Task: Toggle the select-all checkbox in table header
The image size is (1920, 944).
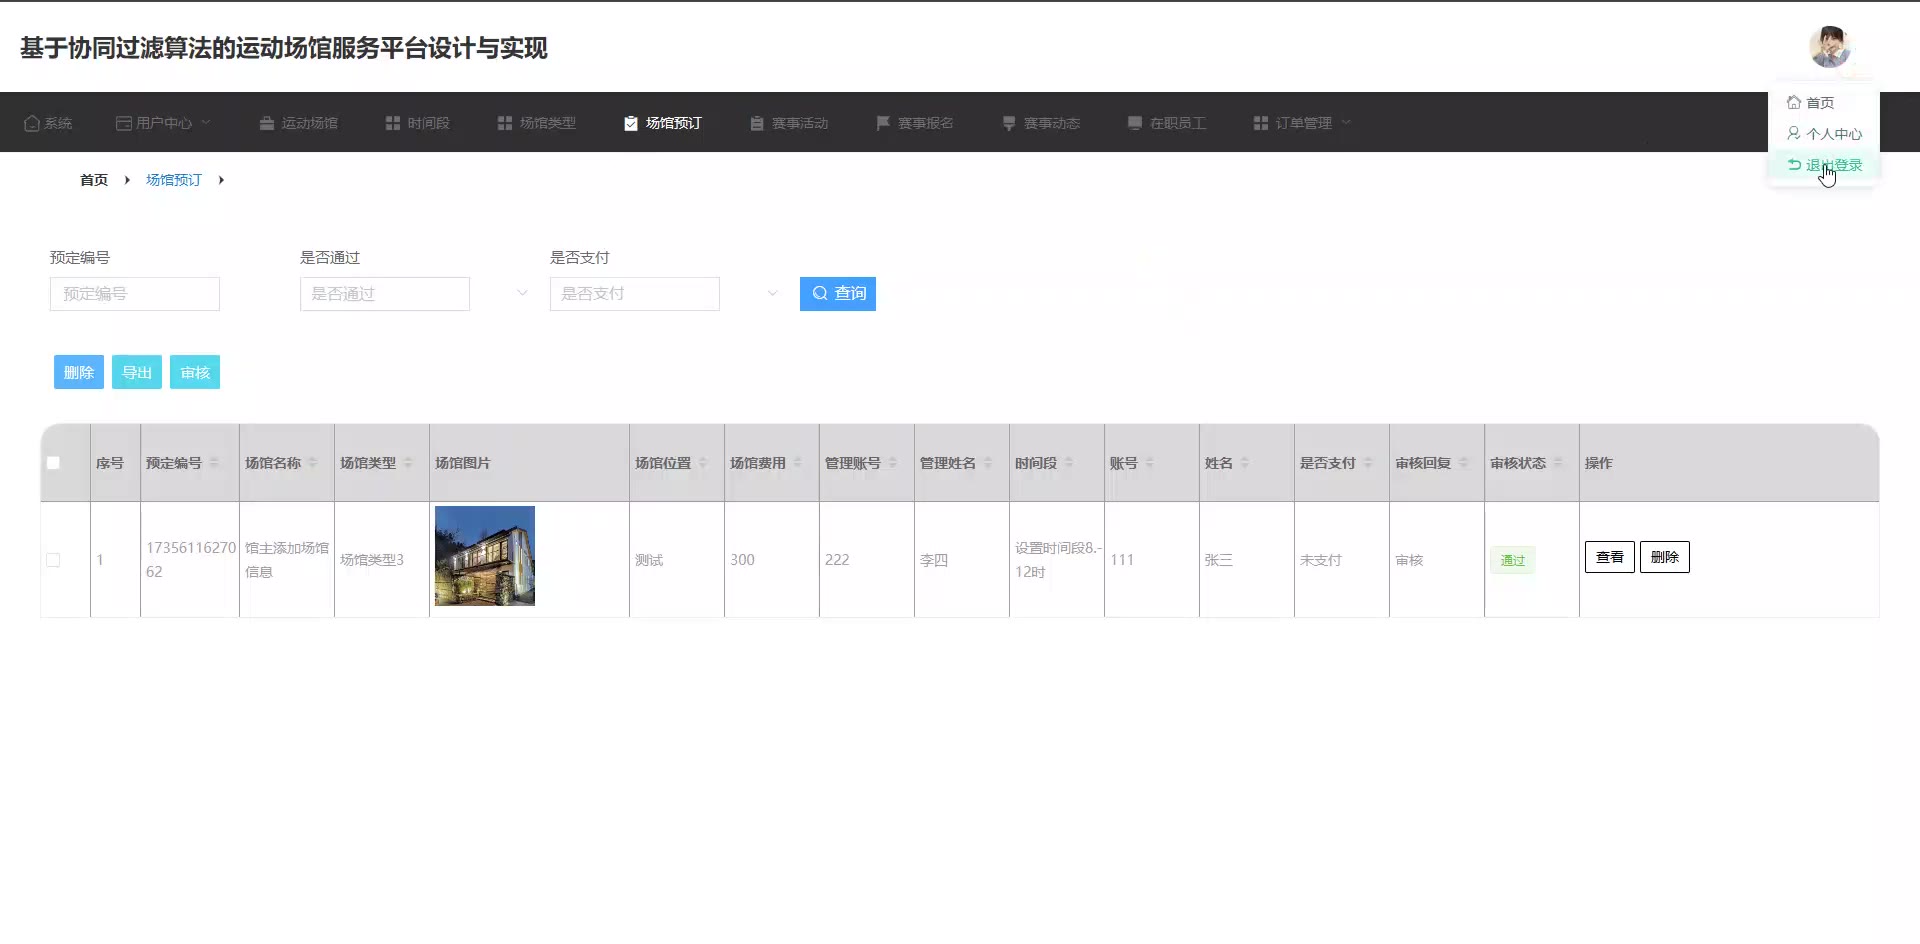Action: (53, 463)
